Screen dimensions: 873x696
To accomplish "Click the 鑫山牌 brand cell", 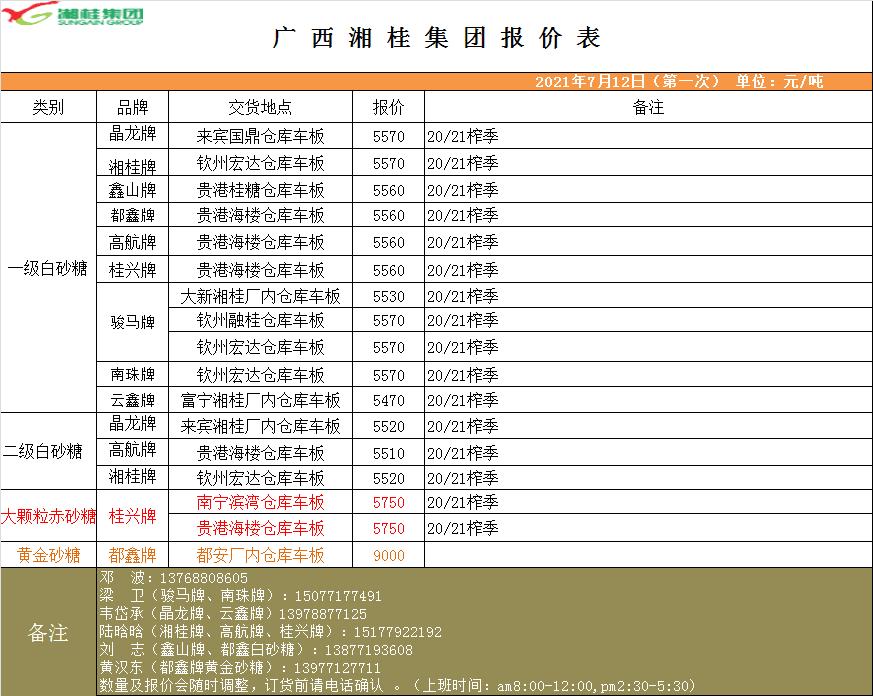I will point(132,190).
